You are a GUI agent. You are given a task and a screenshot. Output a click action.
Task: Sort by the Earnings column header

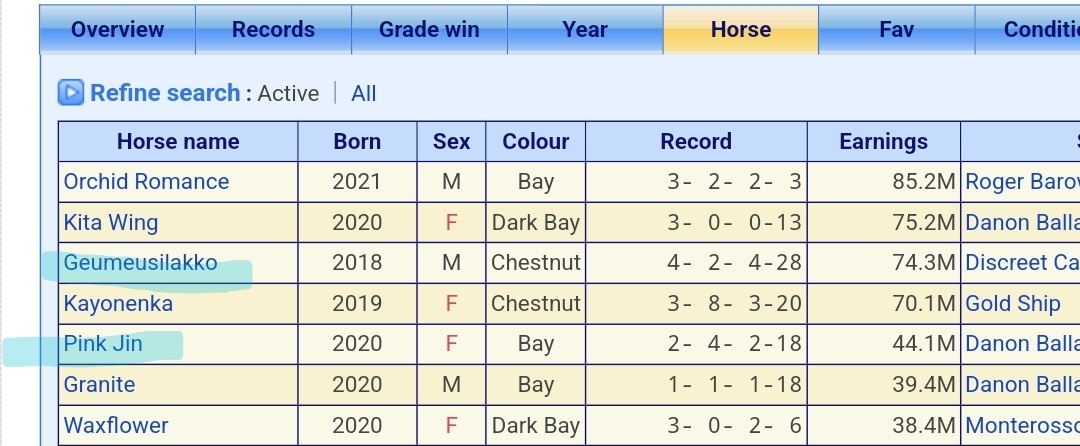(x=884, y=142)
